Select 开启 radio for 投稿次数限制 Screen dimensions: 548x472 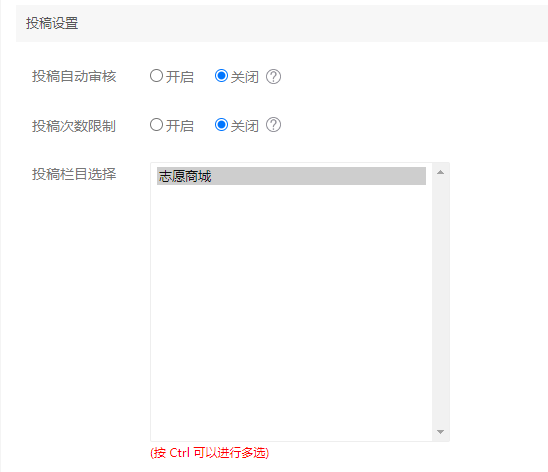pos(156,125)
